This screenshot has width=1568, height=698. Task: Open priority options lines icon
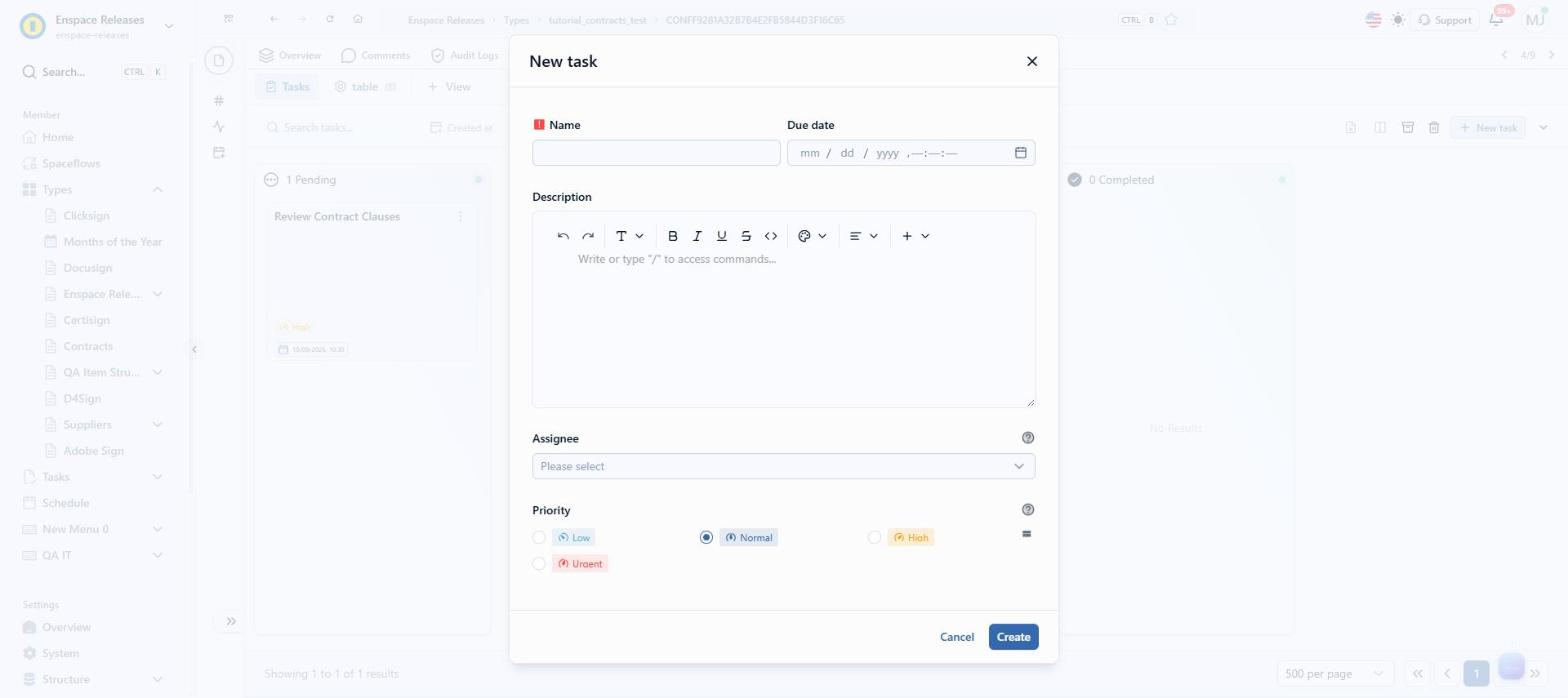click(x=1026, y=534)
